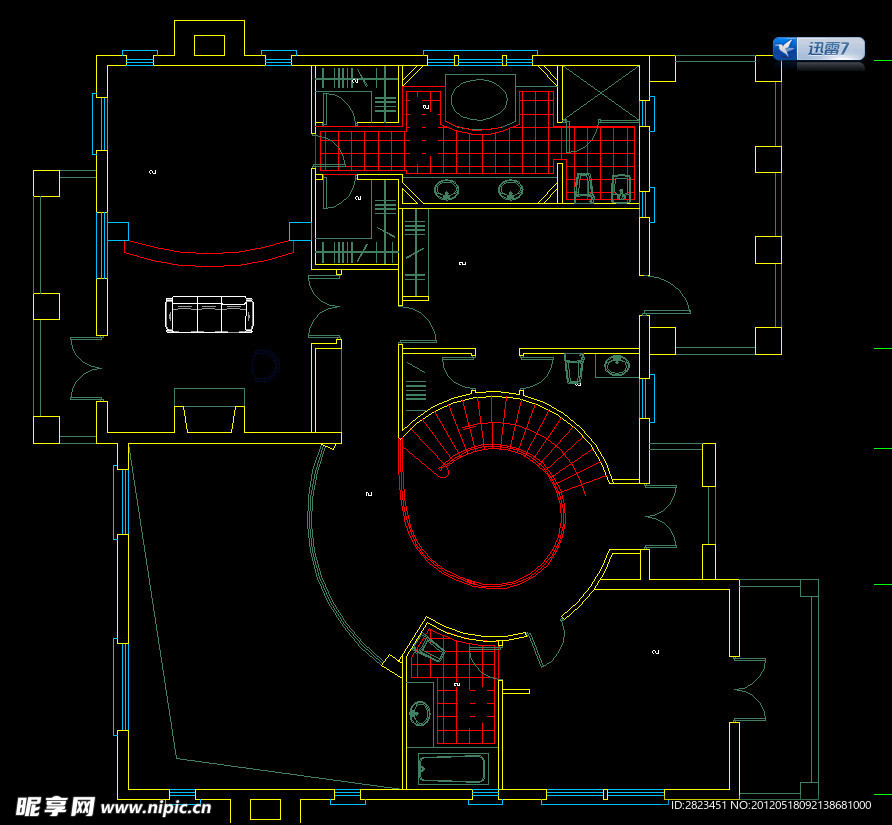This screenshot has height=825, width=892.
Task: Click the angled toilet in the bottom bathroom
Action: [432, 649]
